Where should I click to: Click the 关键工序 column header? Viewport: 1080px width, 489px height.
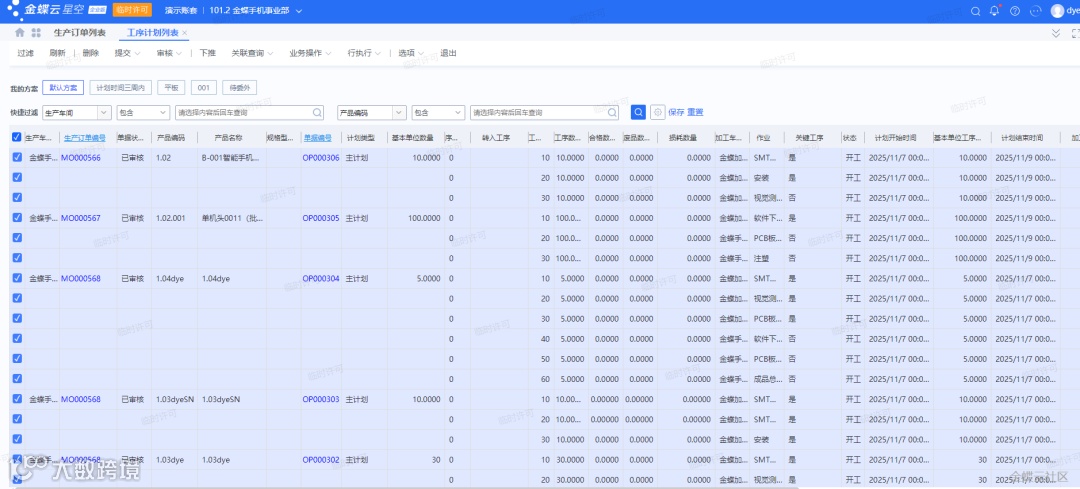[809, 138]
